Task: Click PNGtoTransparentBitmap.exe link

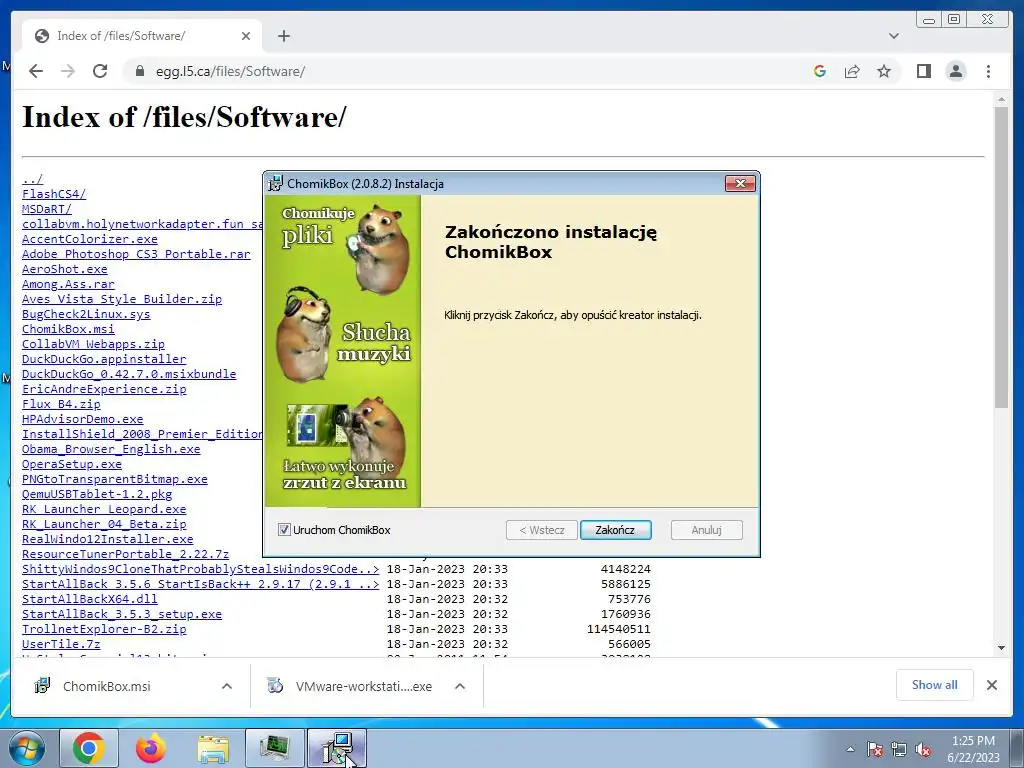Action: [x=114, y=479]
